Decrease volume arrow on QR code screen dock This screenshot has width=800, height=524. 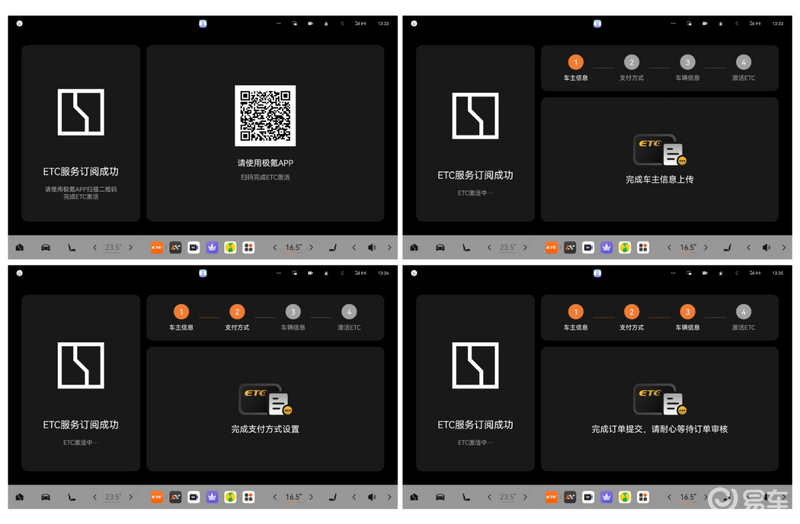pos(354,247)
